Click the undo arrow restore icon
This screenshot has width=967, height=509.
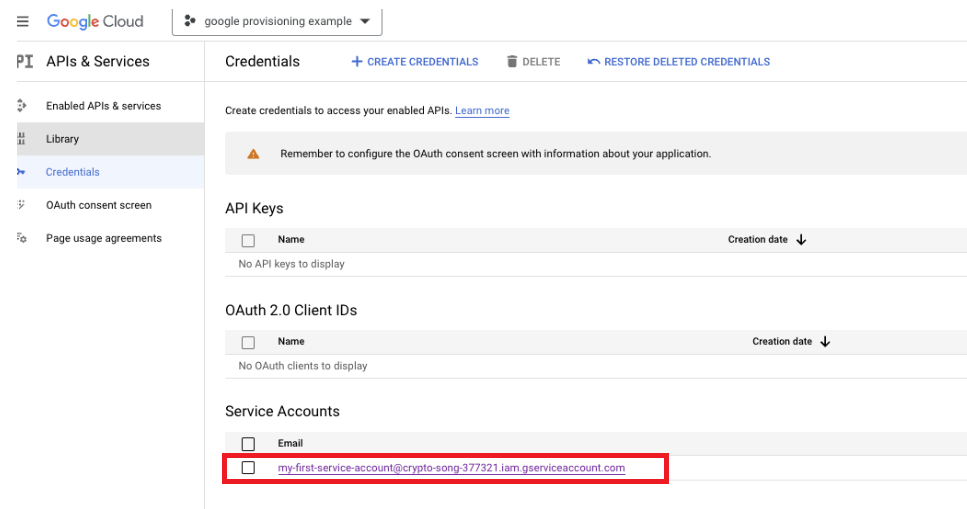pyautogui.click(x=593, y=62)
